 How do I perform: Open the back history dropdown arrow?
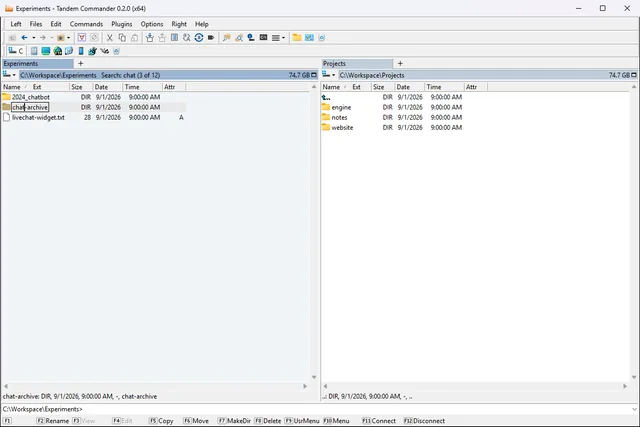(33, 38)
